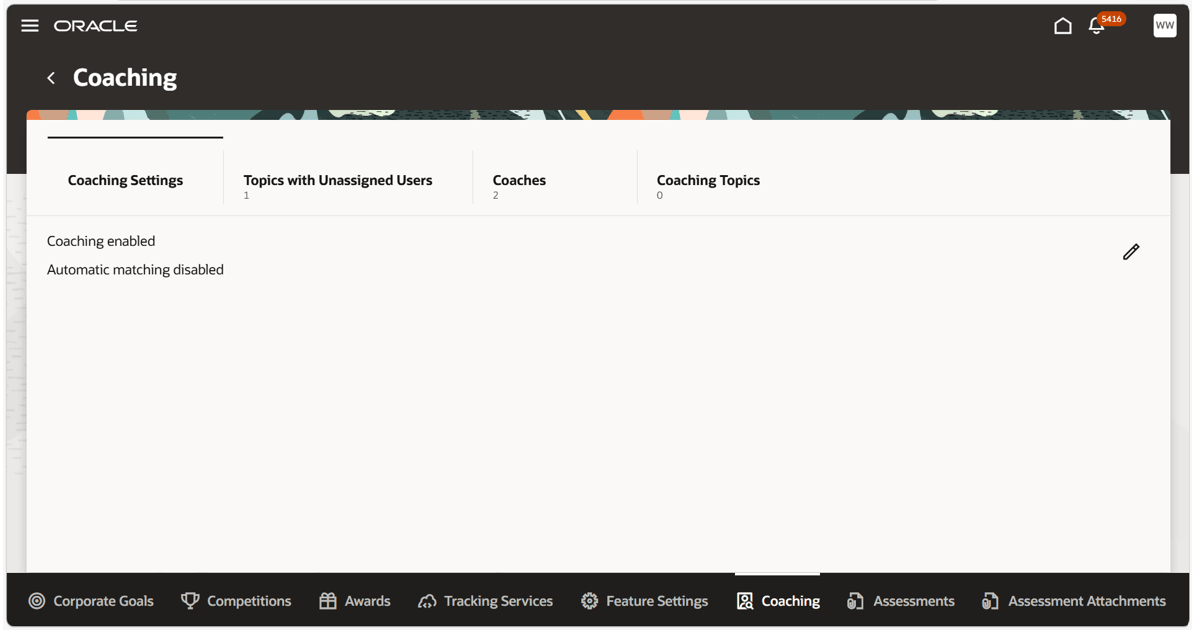Click the Competitions trophy icon
Screen dimensions: 1192x630
(190, 601)
